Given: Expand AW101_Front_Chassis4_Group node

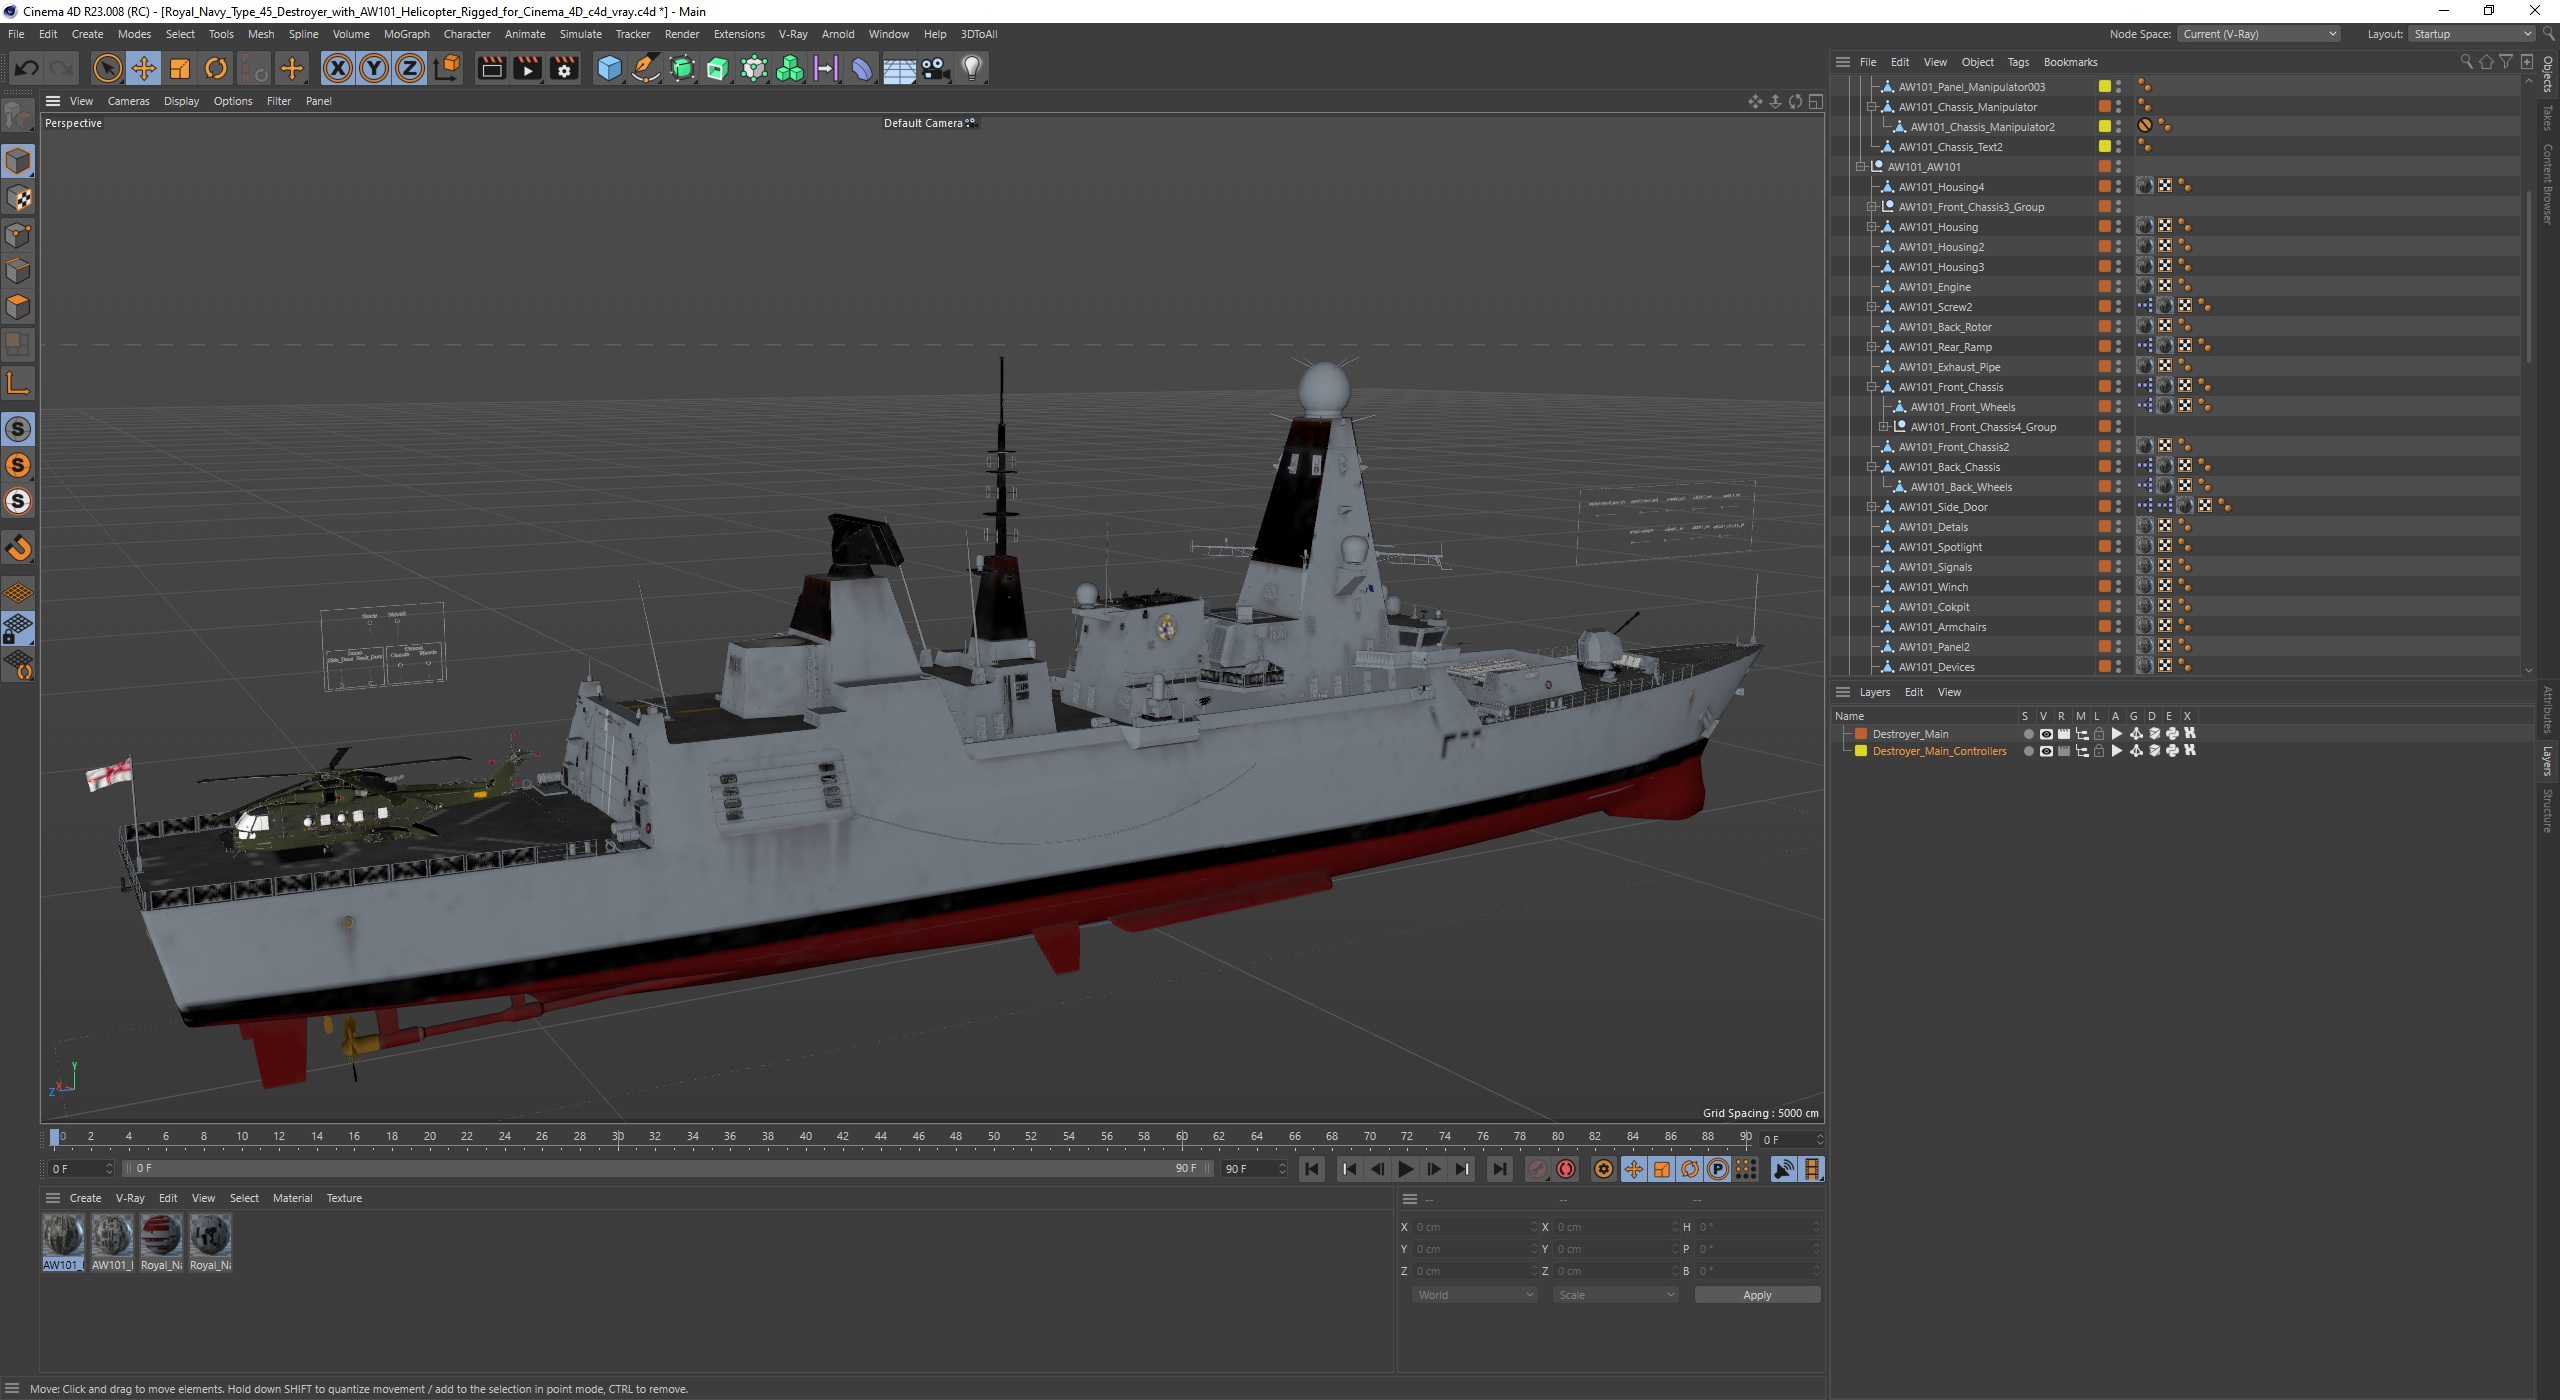Looking at the screenshot, I should [x=1884, y=427].
